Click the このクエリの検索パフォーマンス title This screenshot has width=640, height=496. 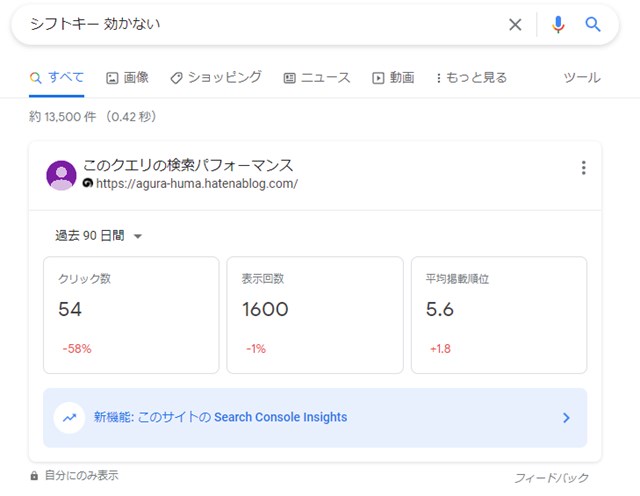point(188,165)
